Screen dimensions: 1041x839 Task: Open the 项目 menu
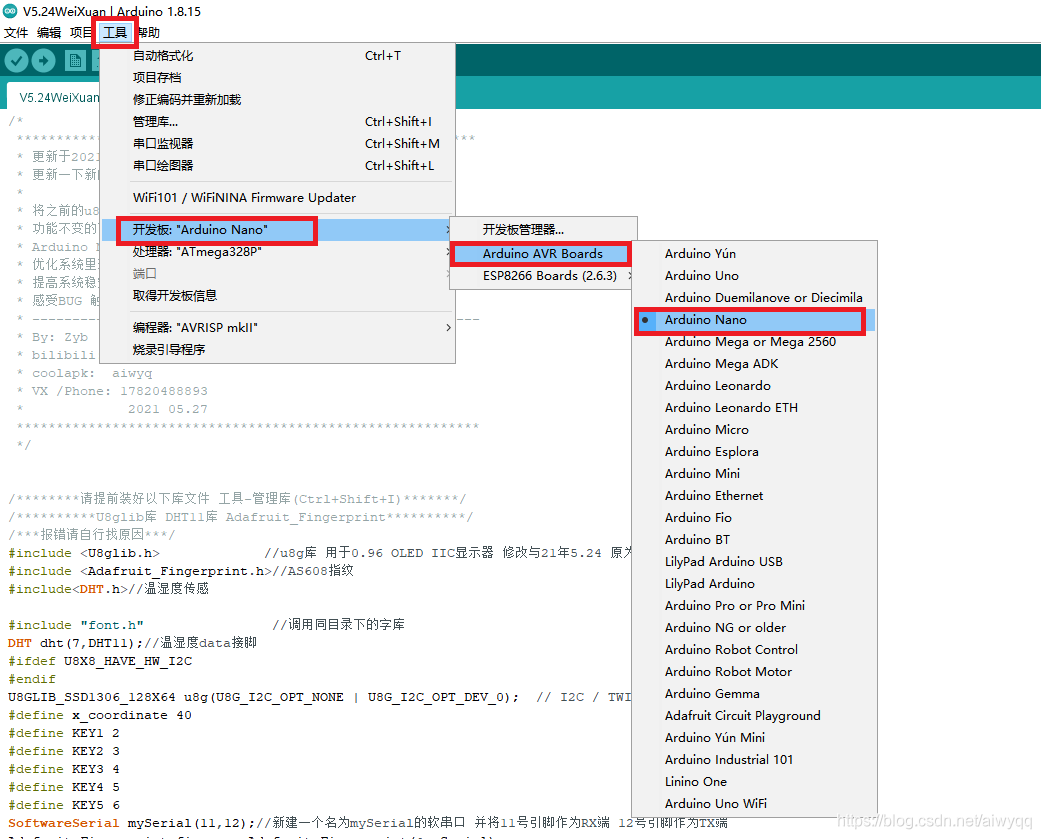(x=81, y=33)
